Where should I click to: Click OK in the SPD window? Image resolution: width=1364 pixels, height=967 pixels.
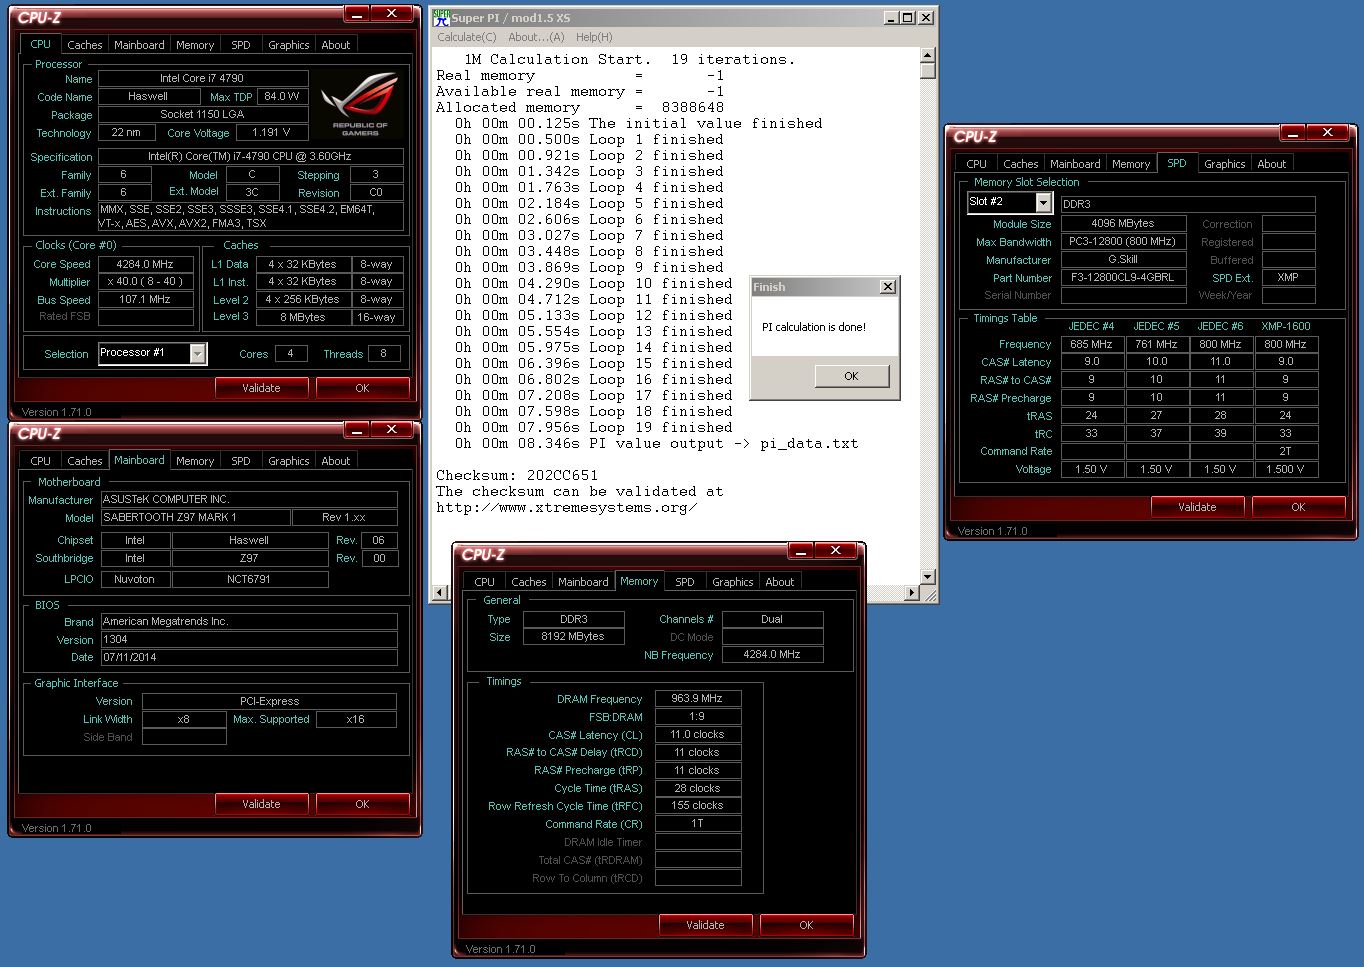click(x=1298, y=507)
